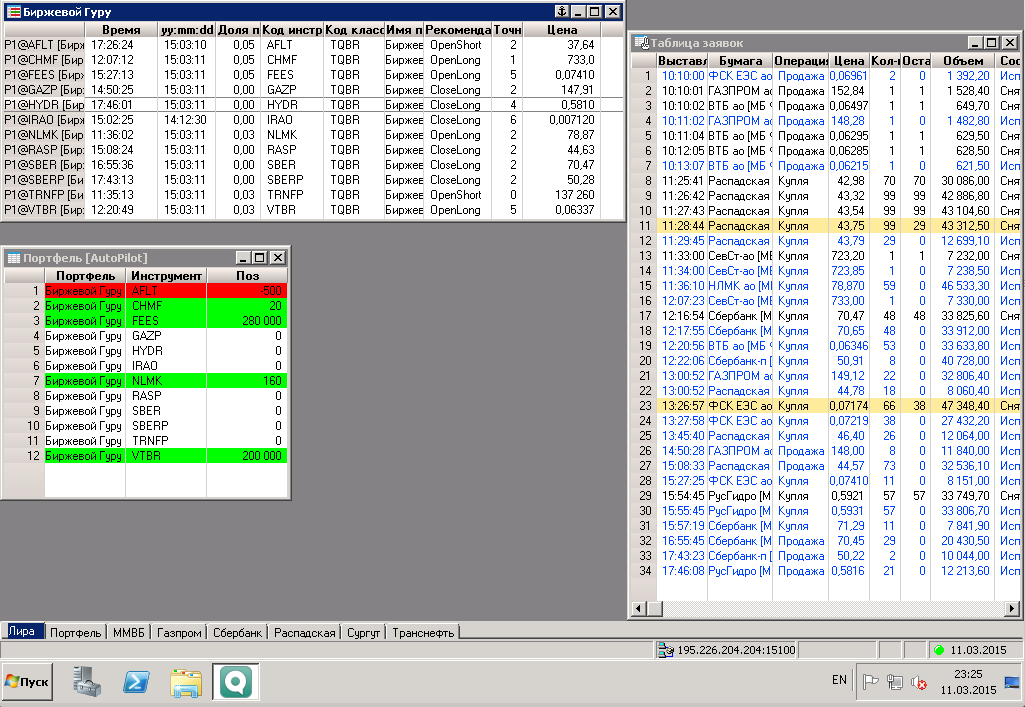Click server address 195.226.204.204:15100
This screenshot has width=1025, height=707.
tap(736, 650)
